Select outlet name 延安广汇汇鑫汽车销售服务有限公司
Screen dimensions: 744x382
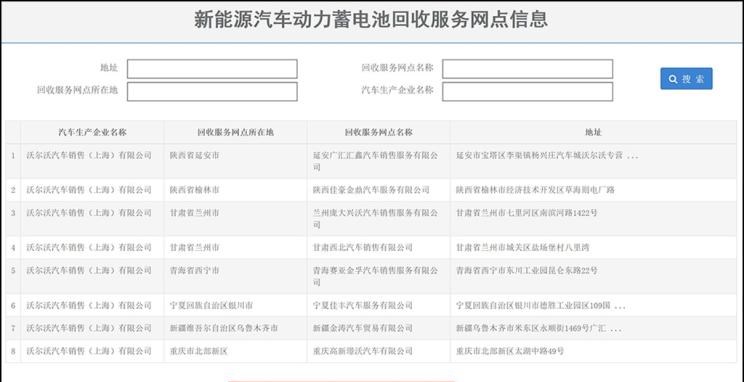(375, 161)
